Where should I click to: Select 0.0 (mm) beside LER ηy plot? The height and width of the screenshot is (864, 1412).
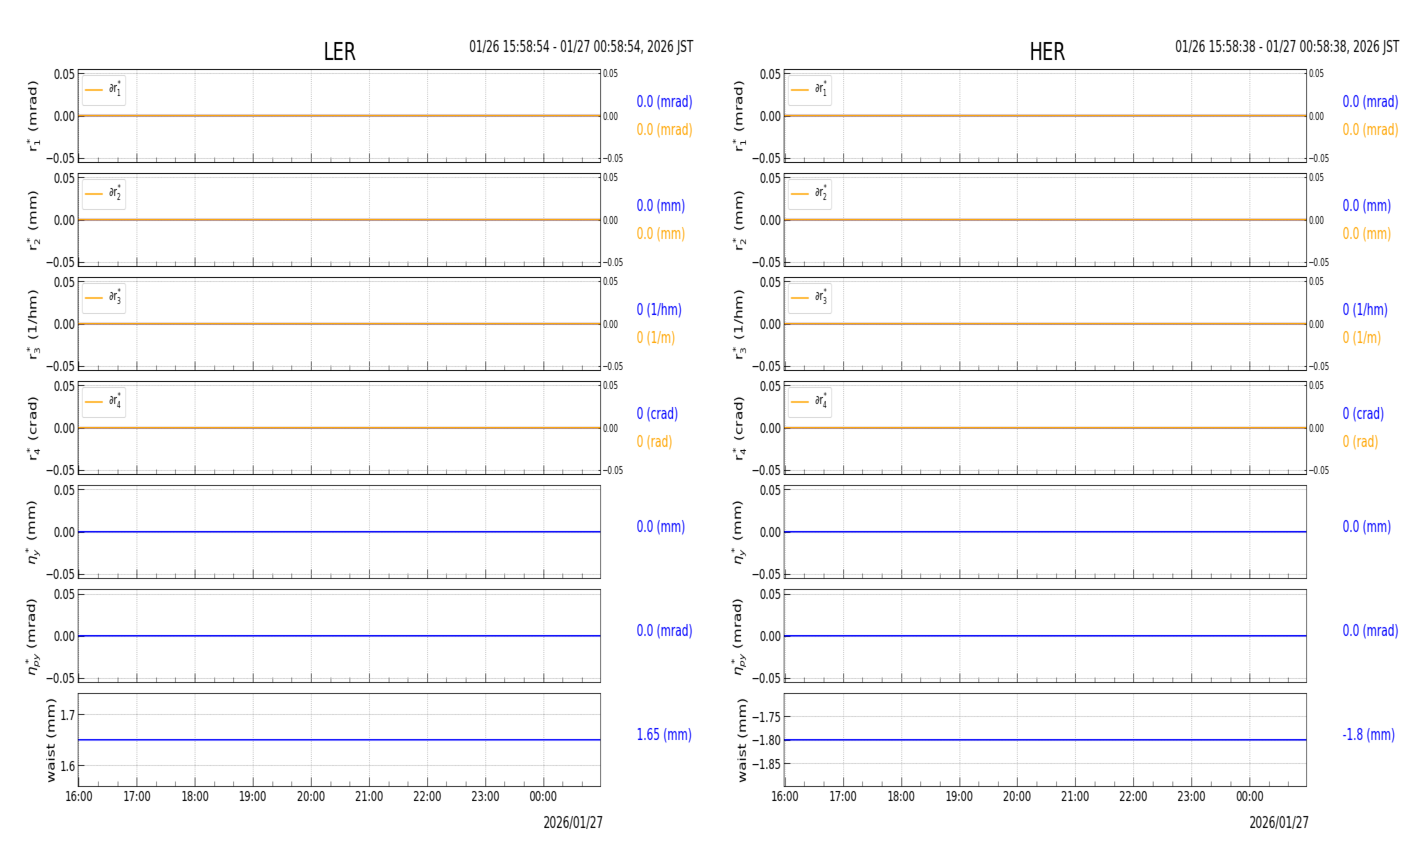661,526
